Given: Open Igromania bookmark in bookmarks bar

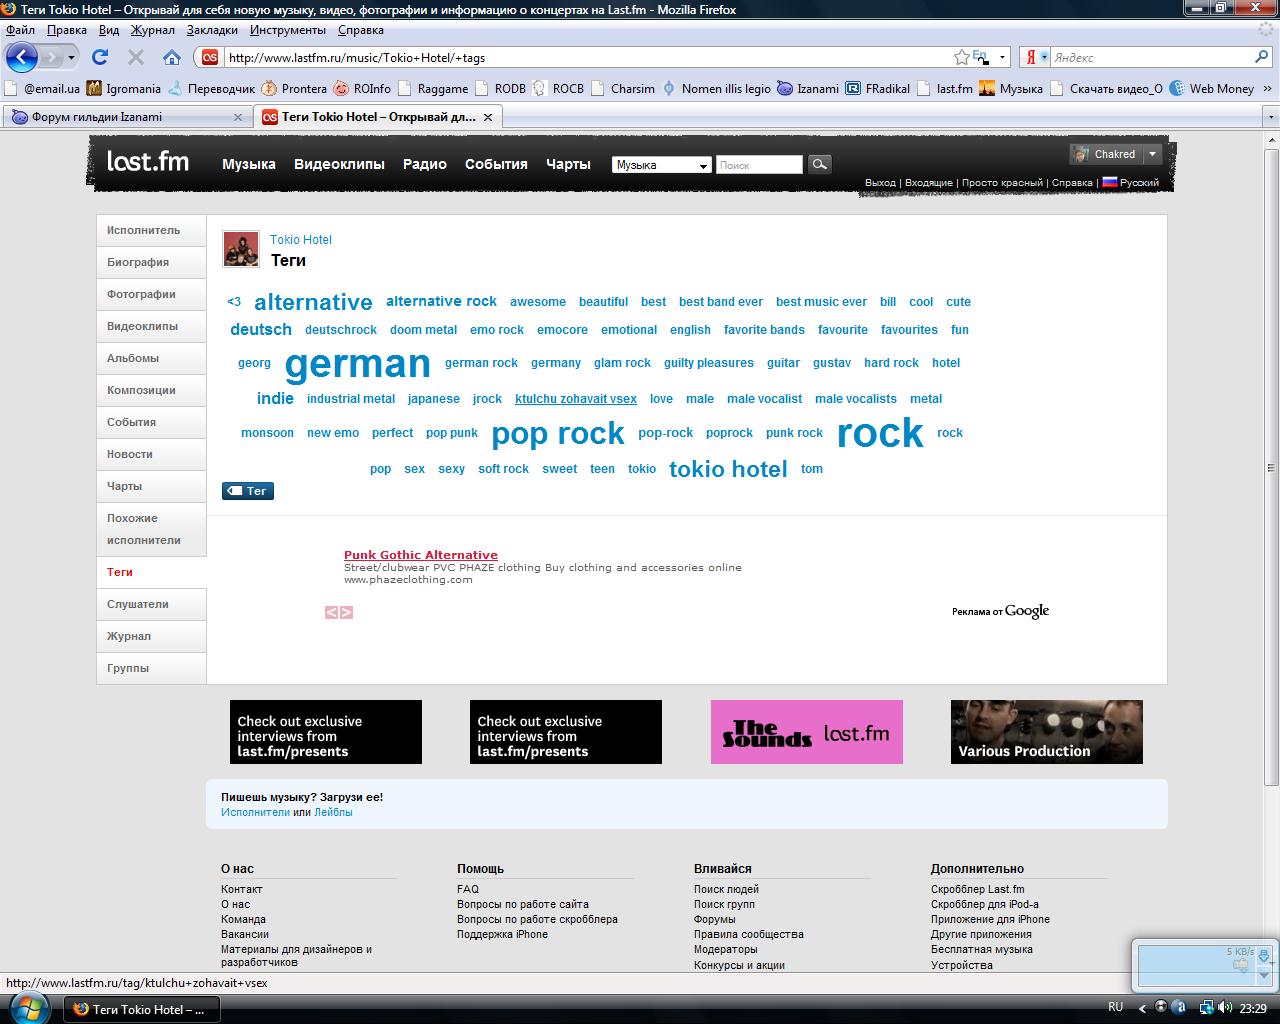Looking at the screenshot, I should click(x=123, y=88).
